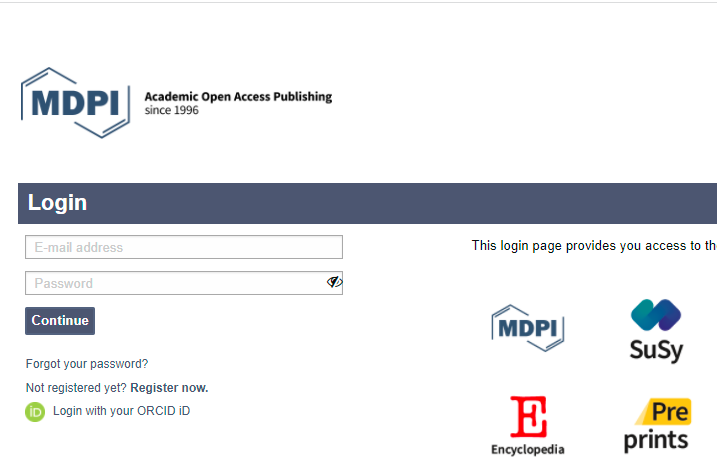Click the "Academic Open Access Publishing" tagline
The height and width of the screenshot is (466, 717).
click(238, 97)
